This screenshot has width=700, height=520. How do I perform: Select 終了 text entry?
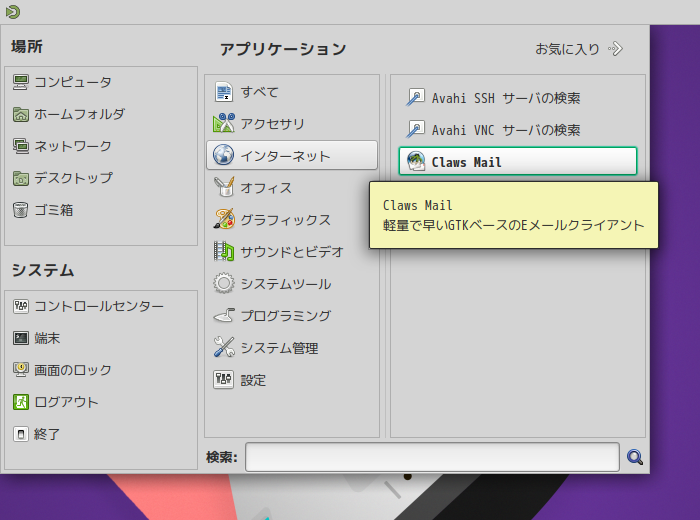[47, 434]
